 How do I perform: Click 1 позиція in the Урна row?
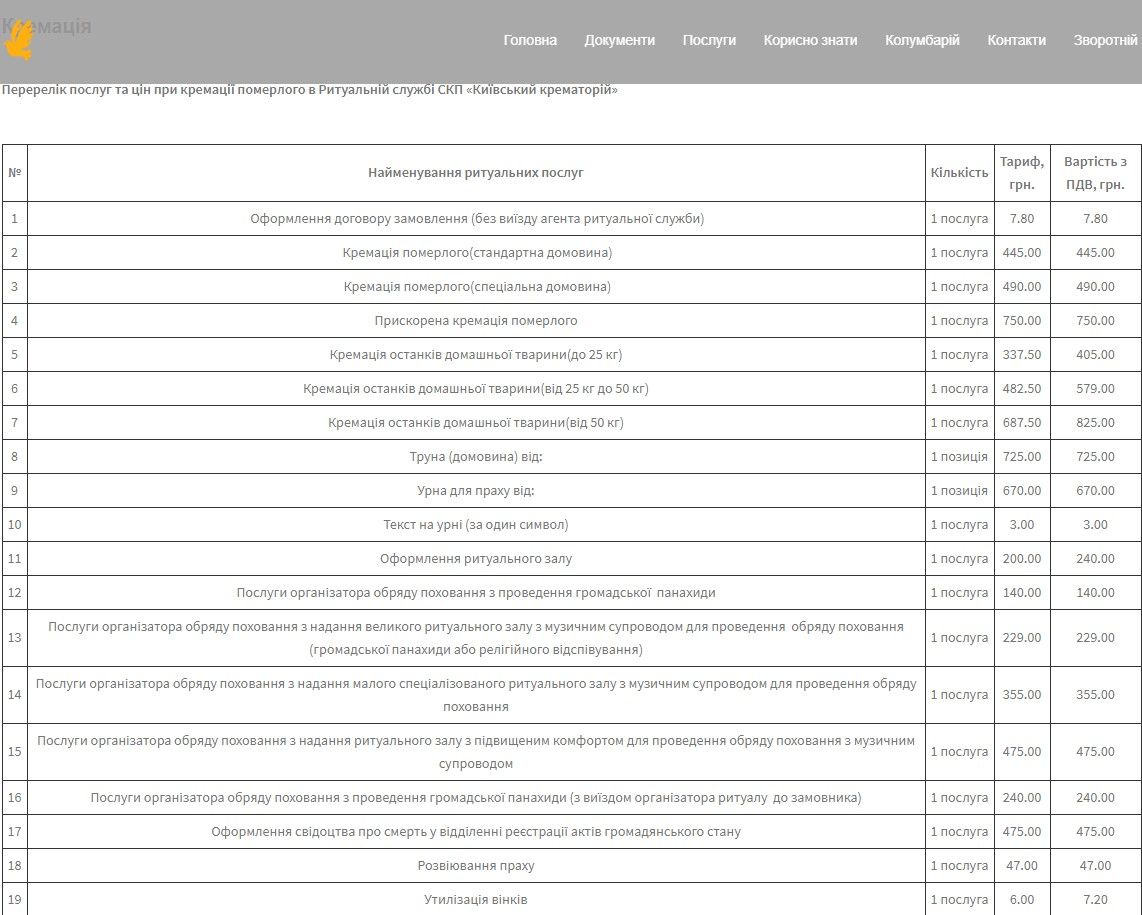point(959,490)
